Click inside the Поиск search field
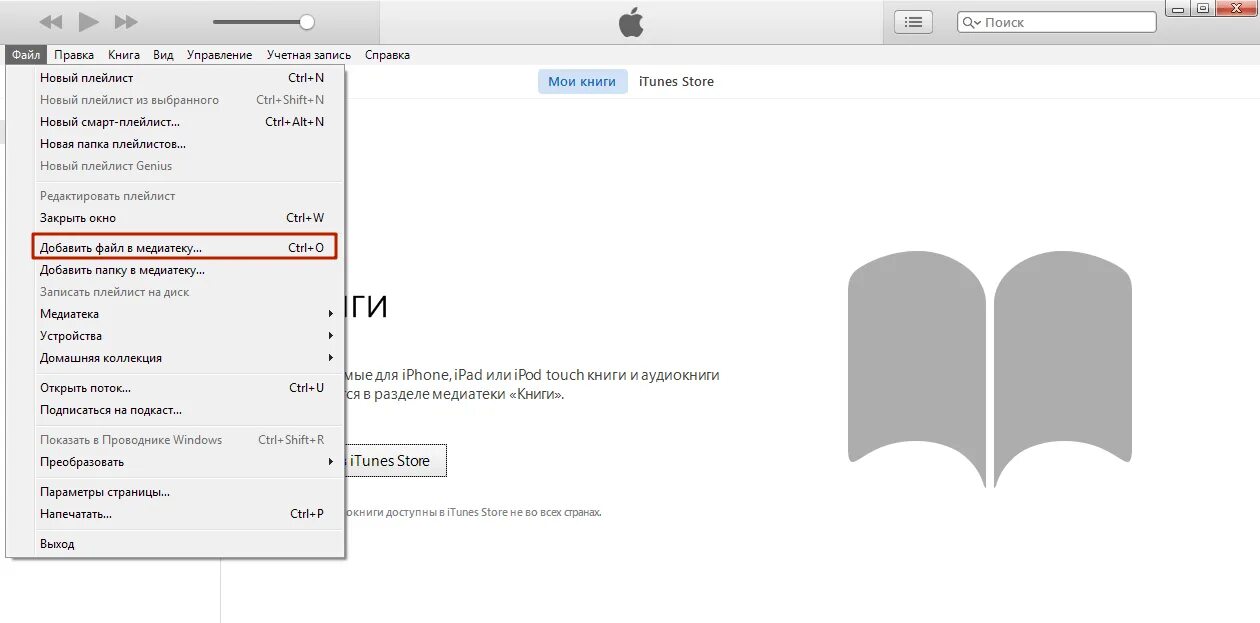This screenshot has height=623, width=1260. pyautogui.click(x=1056, y=22)
